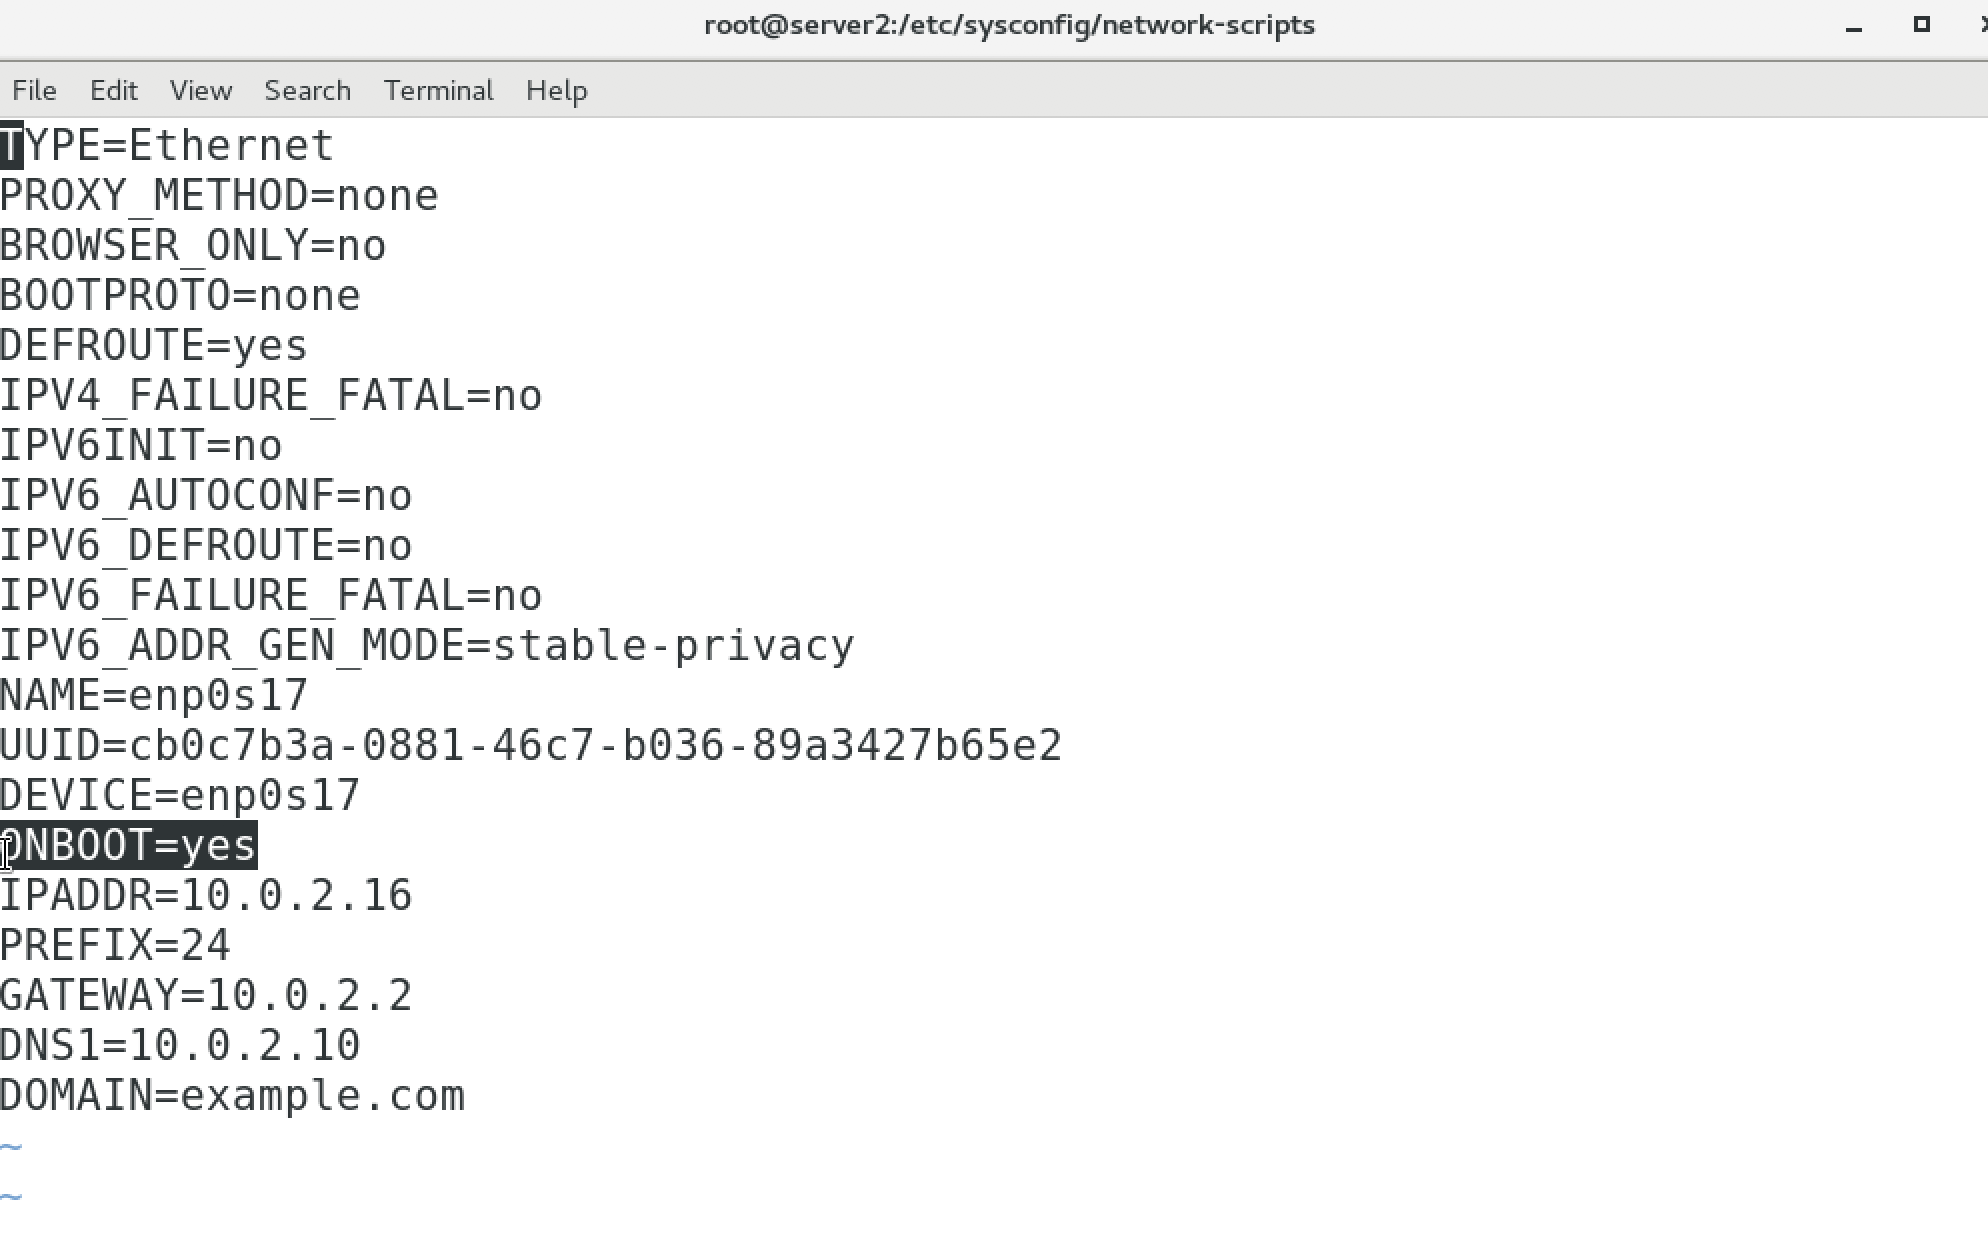Click the IPADDR=10.0.2.16 line
1988x1244 pixels.
point(206,896)
